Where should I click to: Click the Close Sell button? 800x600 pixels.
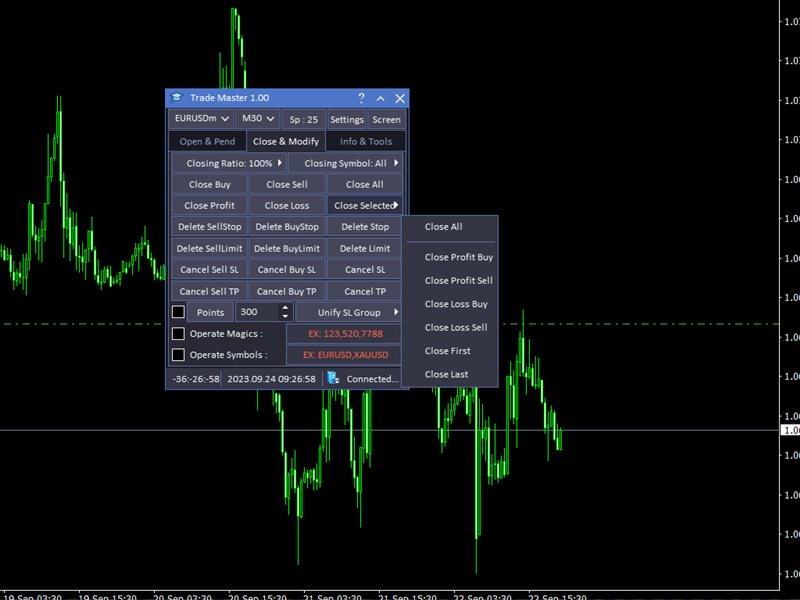[287, 184]
